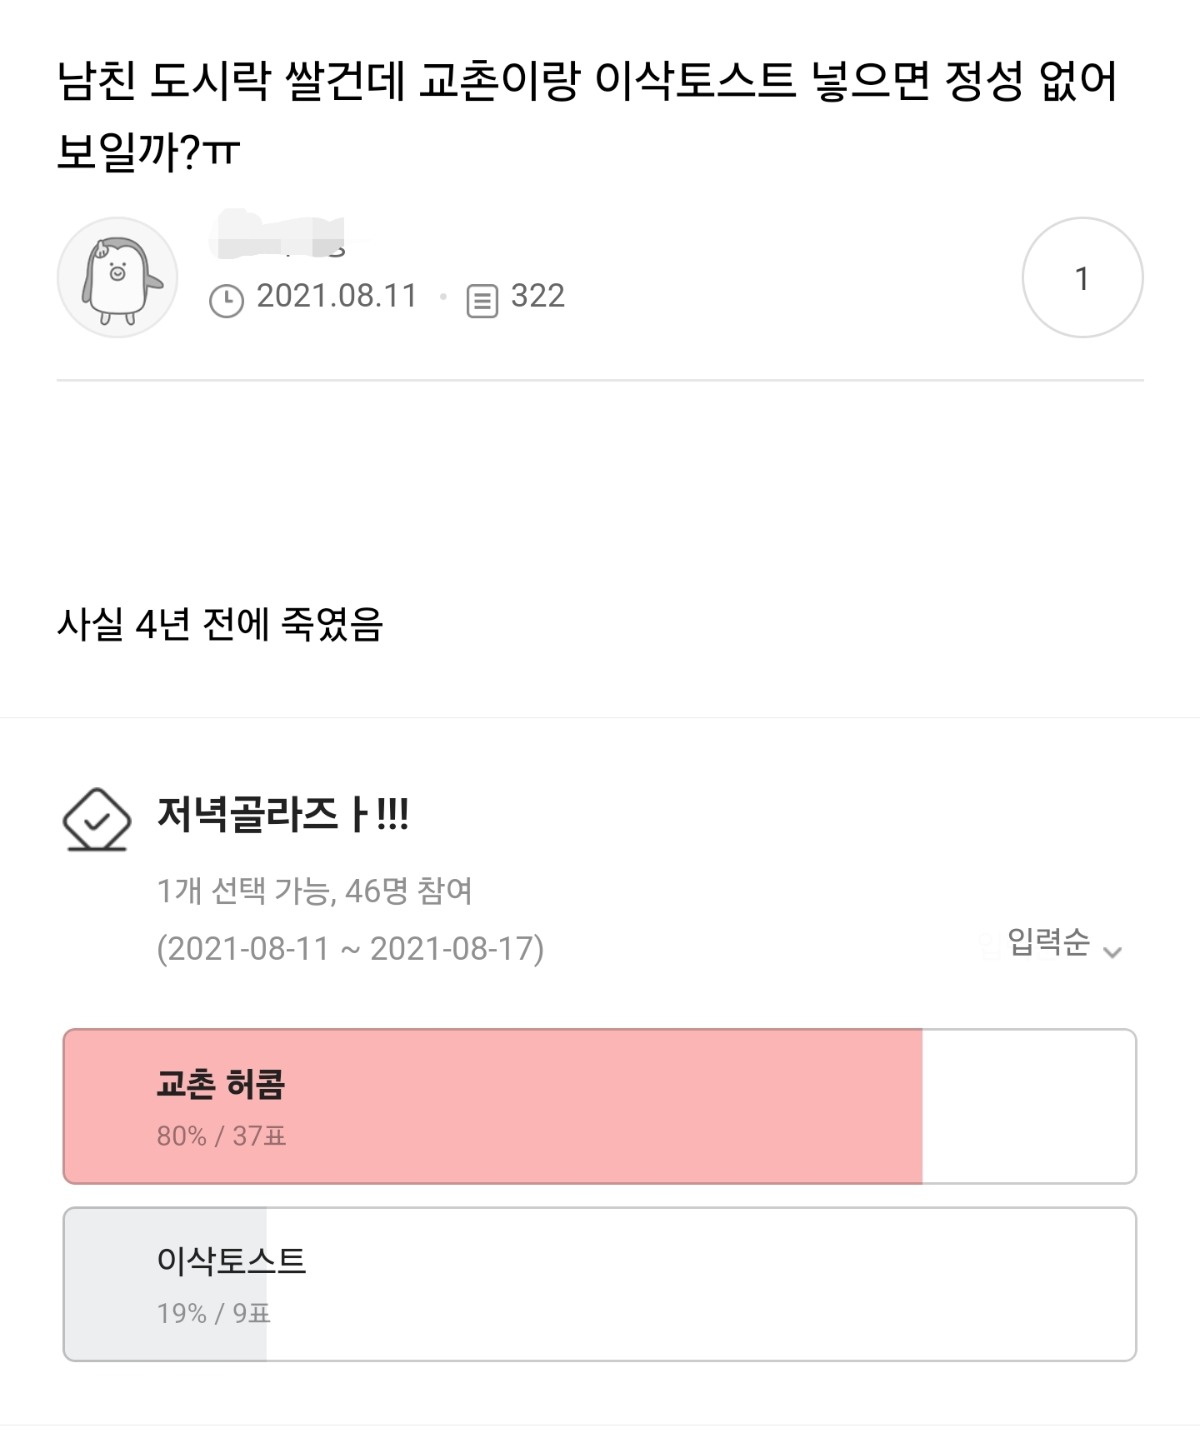The image size is (1200, 1433).
Task: Click the post body text 사실 4년 전에 죽였음
Action: point(220,625)
